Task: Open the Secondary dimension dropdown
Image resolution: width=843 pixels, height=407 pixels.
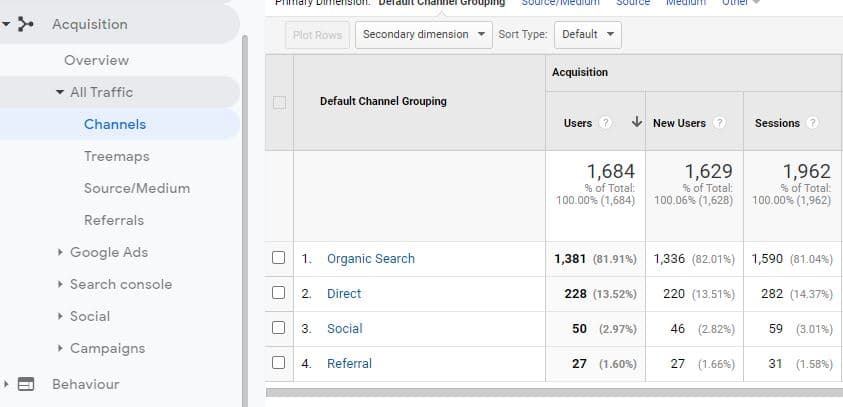Action: pyautogui.click(x=424, y=35)
